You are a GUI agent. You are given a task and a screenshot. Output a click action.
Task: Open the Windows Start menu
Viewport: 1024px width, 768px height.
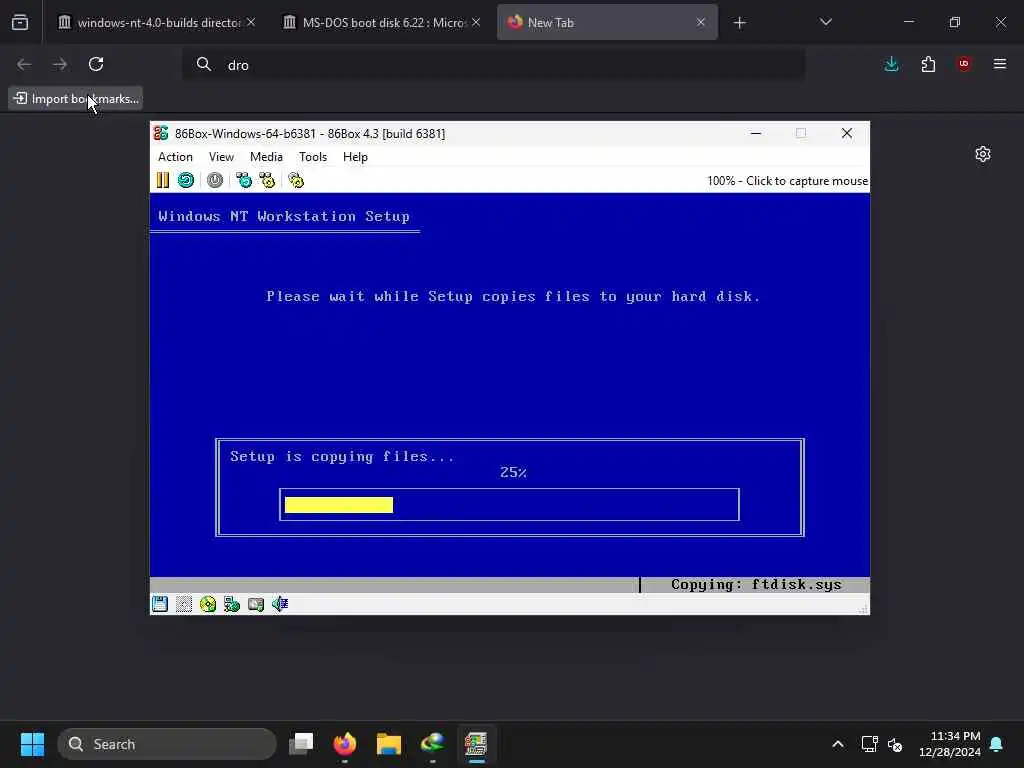(32, 744)
